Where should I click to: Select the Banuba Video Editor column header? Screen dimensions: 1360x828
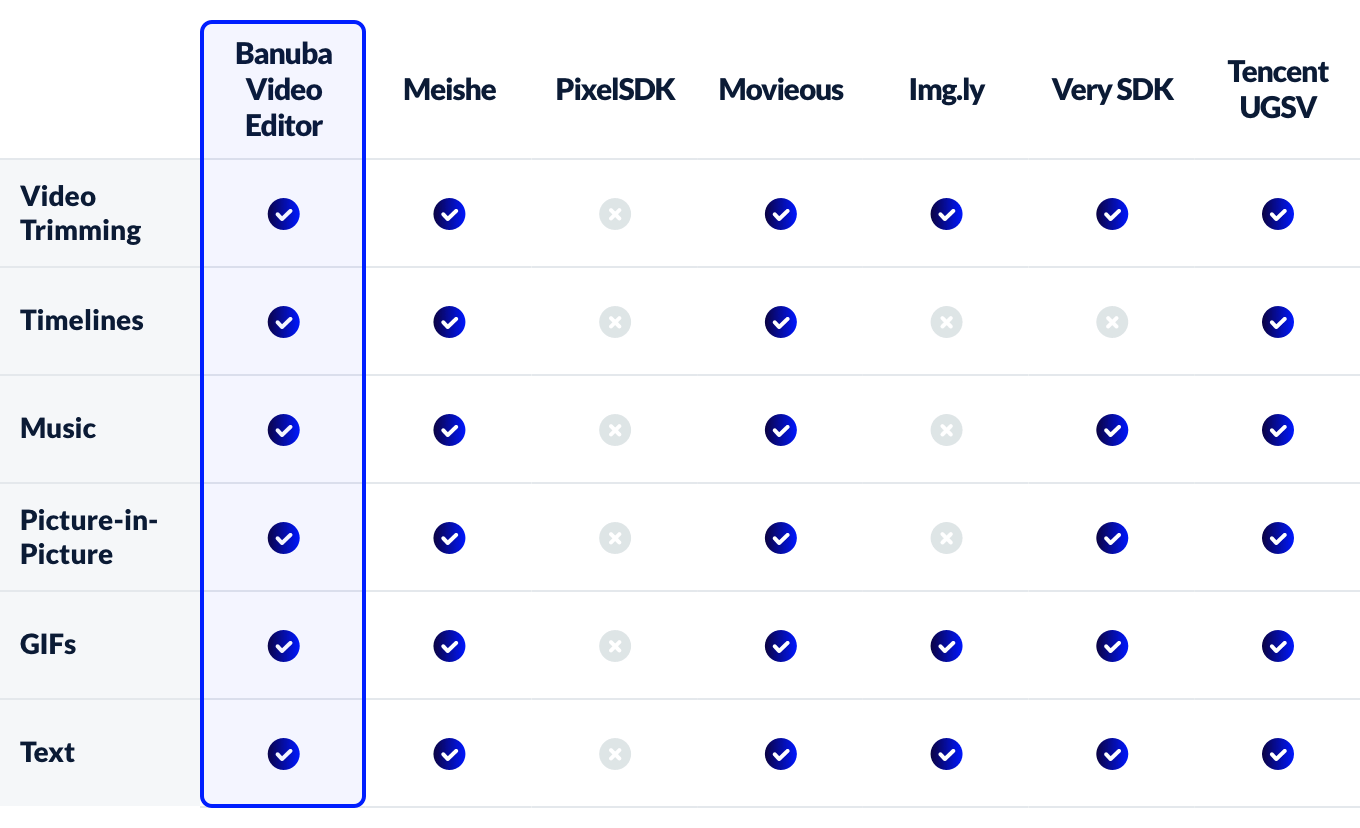(x=284, y=90)
